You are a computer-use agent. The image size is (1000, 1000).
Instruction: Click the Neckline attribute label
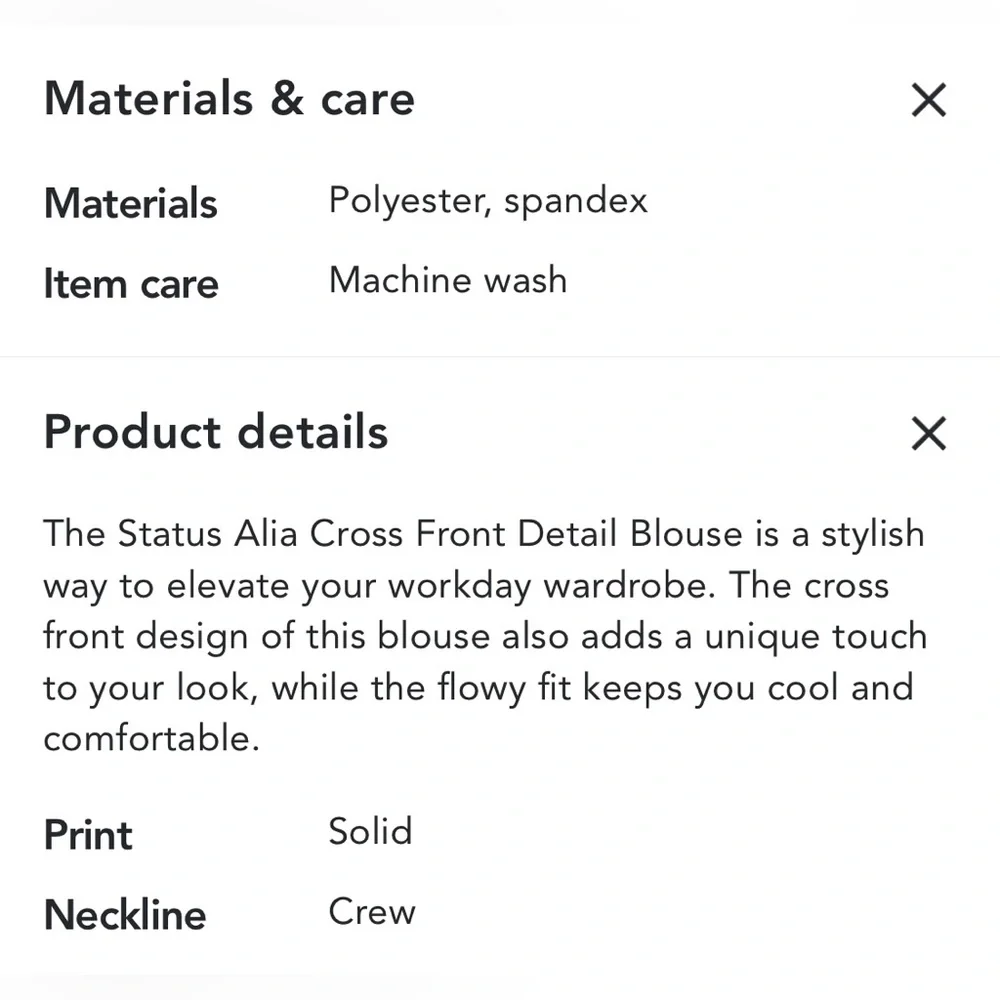(125, 915)
